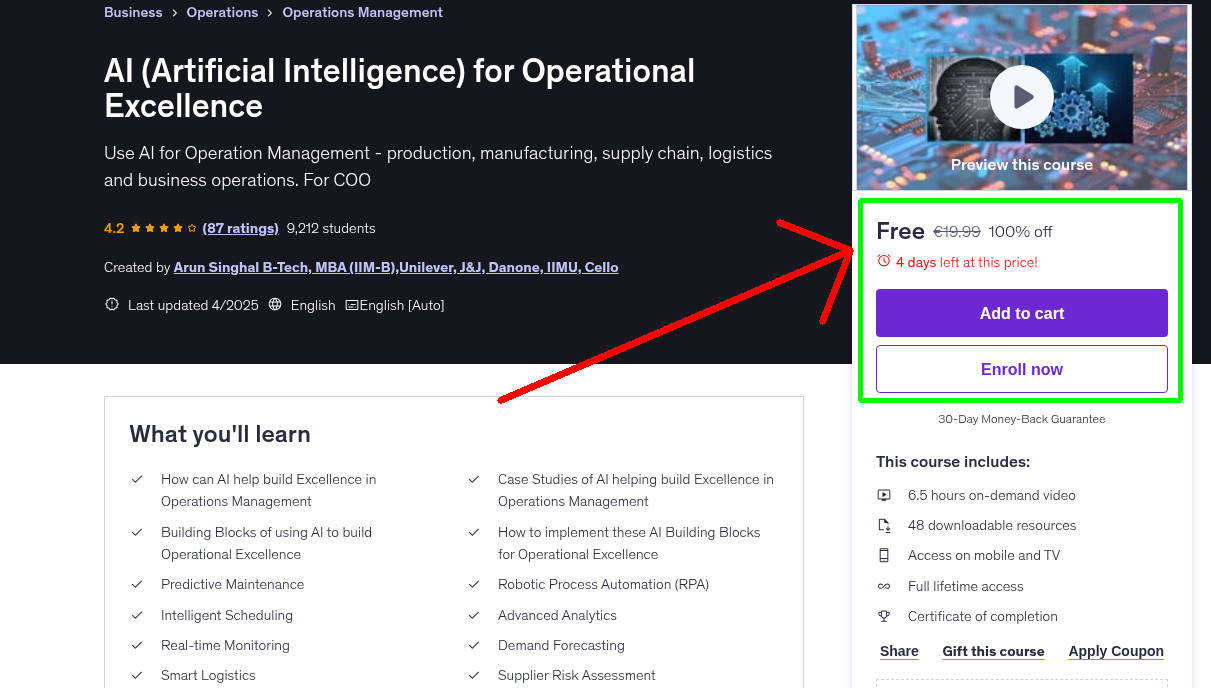Click the globe icon next to English
Viewport: 1211px width, 688px height.
(275, 304)
